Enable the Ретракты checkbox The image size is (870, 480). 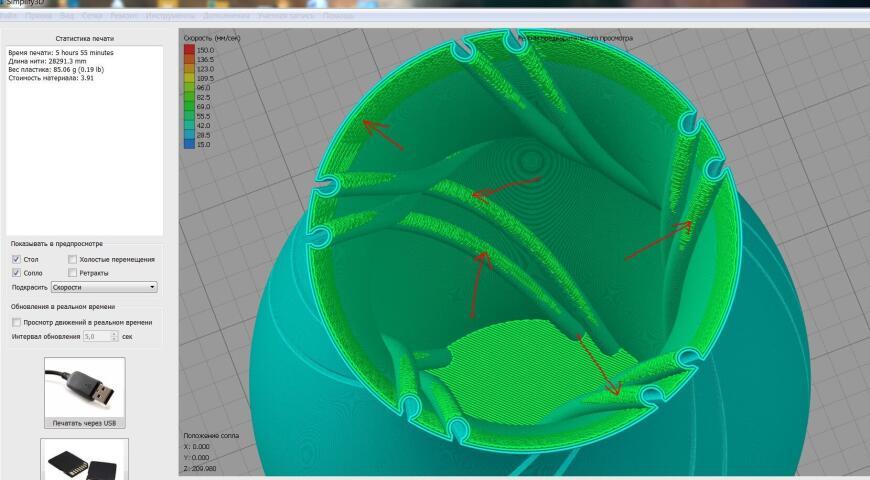(x=73, y=272)
